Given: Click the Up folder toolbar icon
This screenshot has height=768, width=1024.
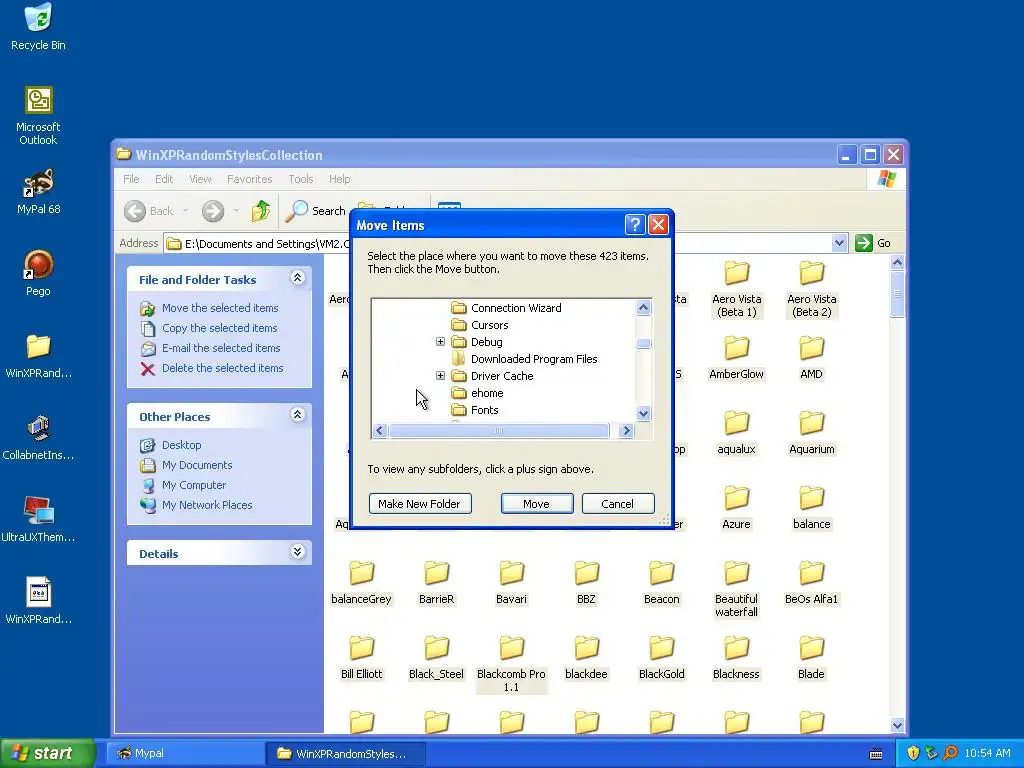Looking at the screenshot, I should [261, 211].
